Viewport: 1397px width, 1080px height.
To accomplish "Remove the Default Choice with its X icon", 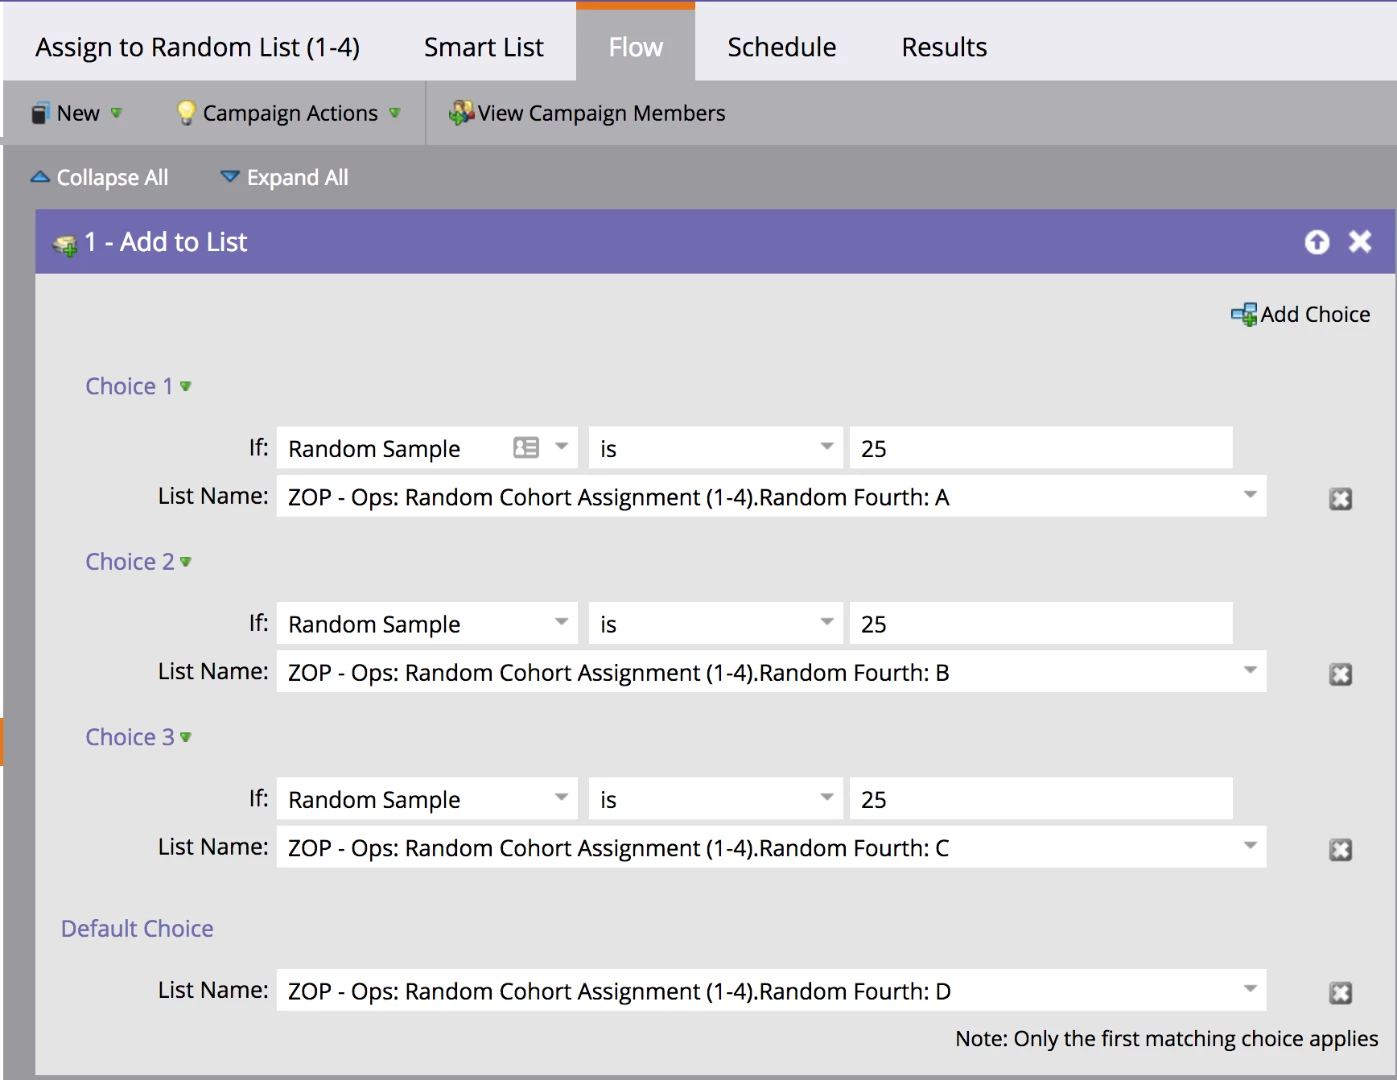I will click(1341, 993).
